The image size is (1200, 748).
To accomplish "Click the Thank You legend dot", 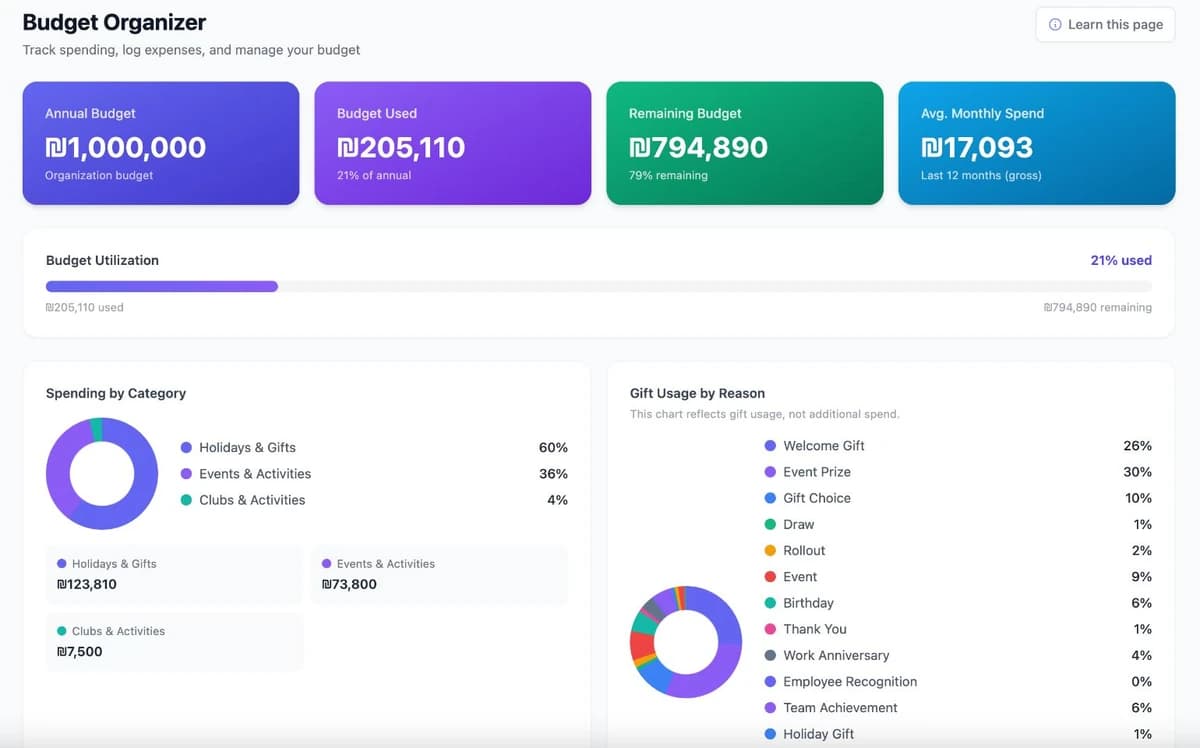I will (x=770, y=629).
